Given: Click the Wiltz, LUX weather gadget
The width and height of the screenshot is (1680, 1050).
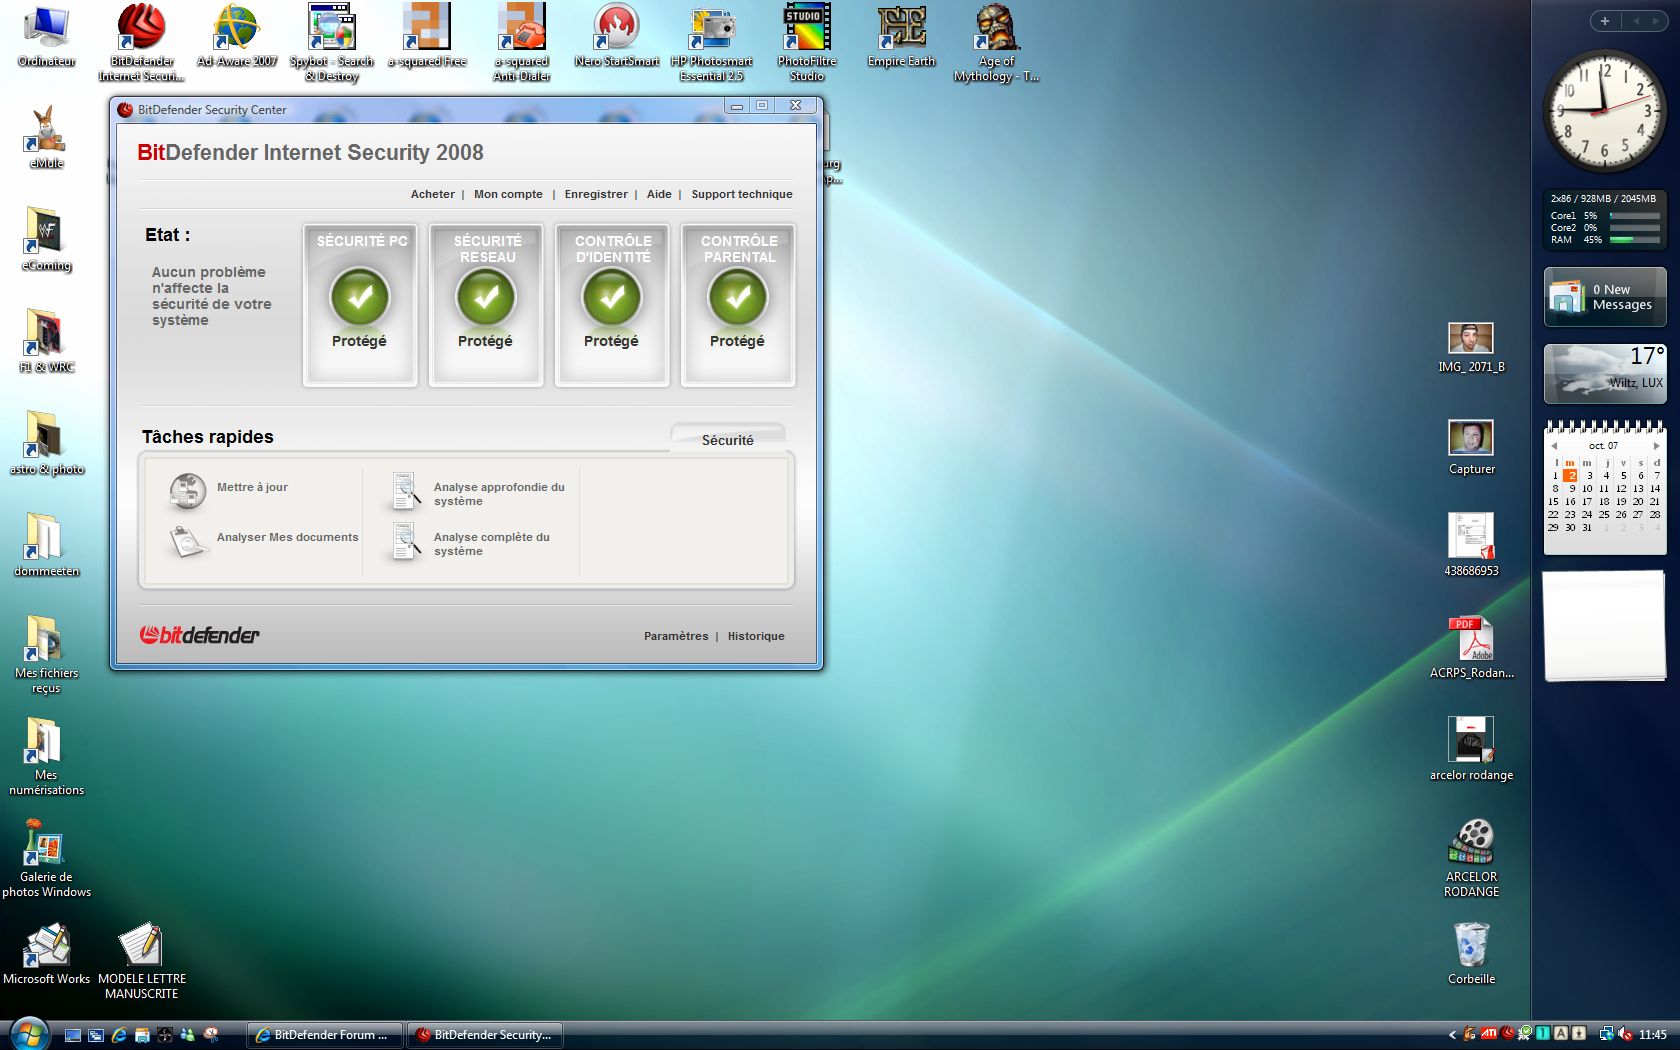Looking at the screenshot, I should click(x=1605, y=373).
